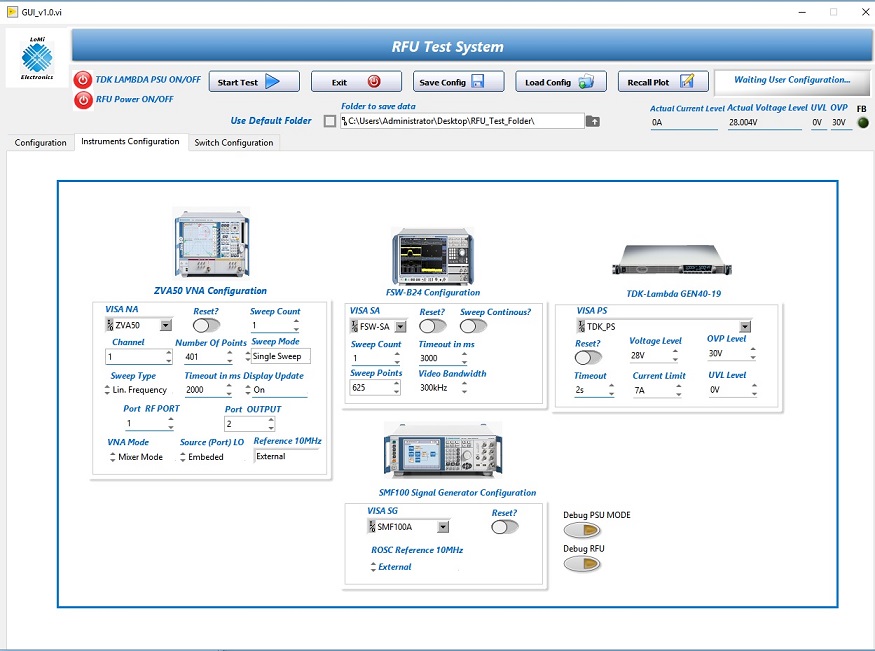Click the TDK LAMBDA PSU power icon
Screen dimensions: 875x651
[x=83, y=80]
